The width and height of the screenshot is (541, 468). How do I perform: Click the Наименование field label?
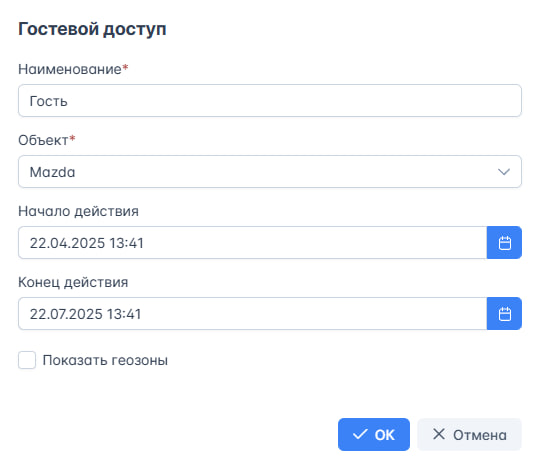(70, 69)
